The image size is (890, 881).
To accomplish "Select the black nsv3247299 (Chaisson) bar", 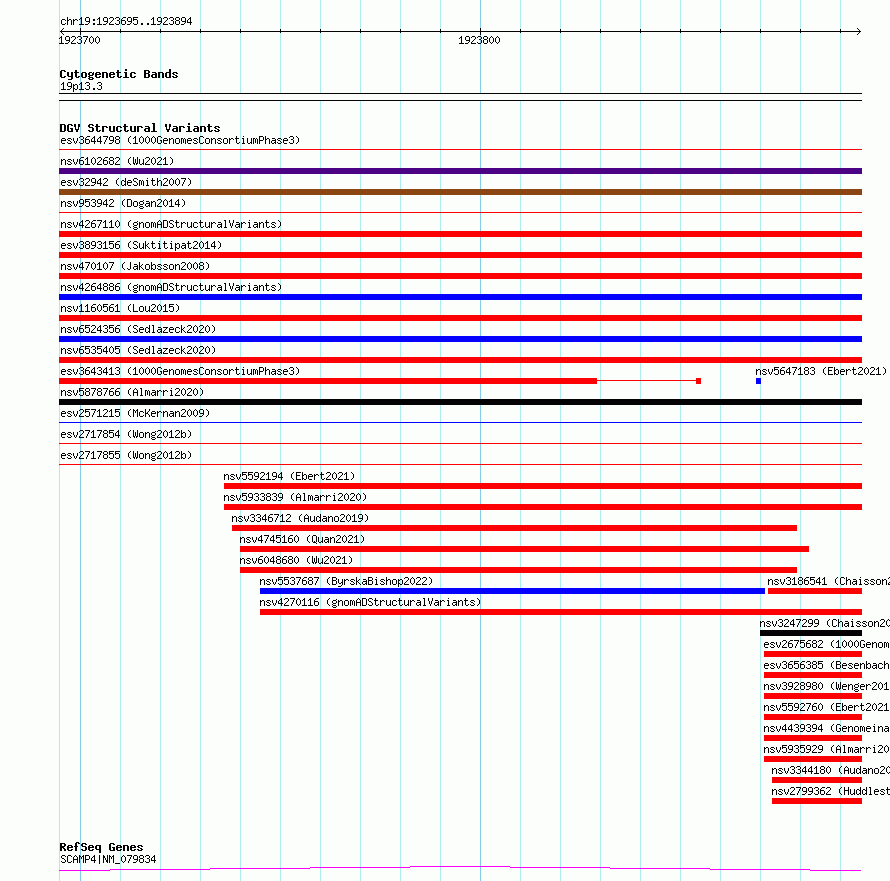I will coord(811,633).
